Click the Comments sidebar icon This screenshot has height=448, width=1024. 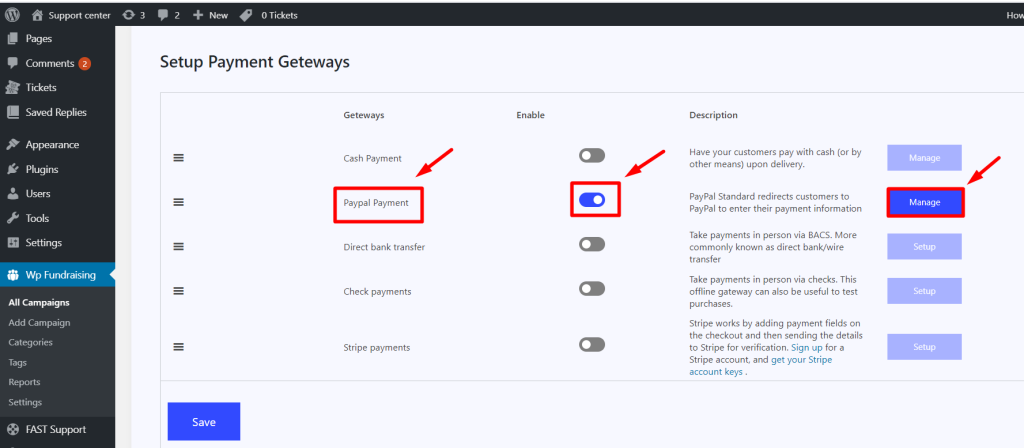point(12,63)
